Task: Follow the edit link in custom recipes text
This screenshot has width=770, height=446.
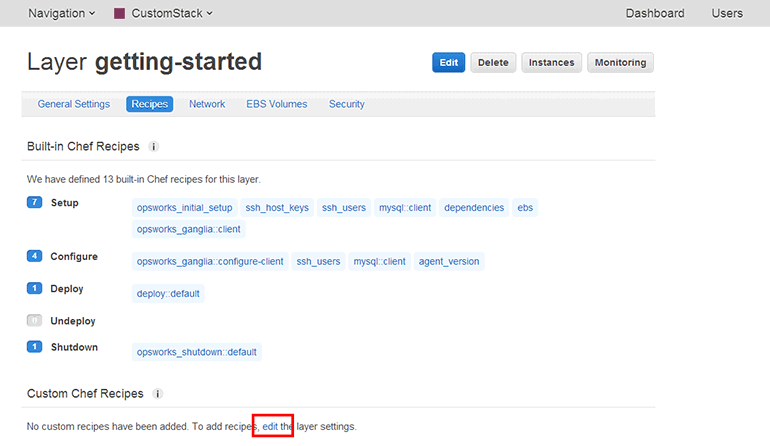Action: (270, 426)
